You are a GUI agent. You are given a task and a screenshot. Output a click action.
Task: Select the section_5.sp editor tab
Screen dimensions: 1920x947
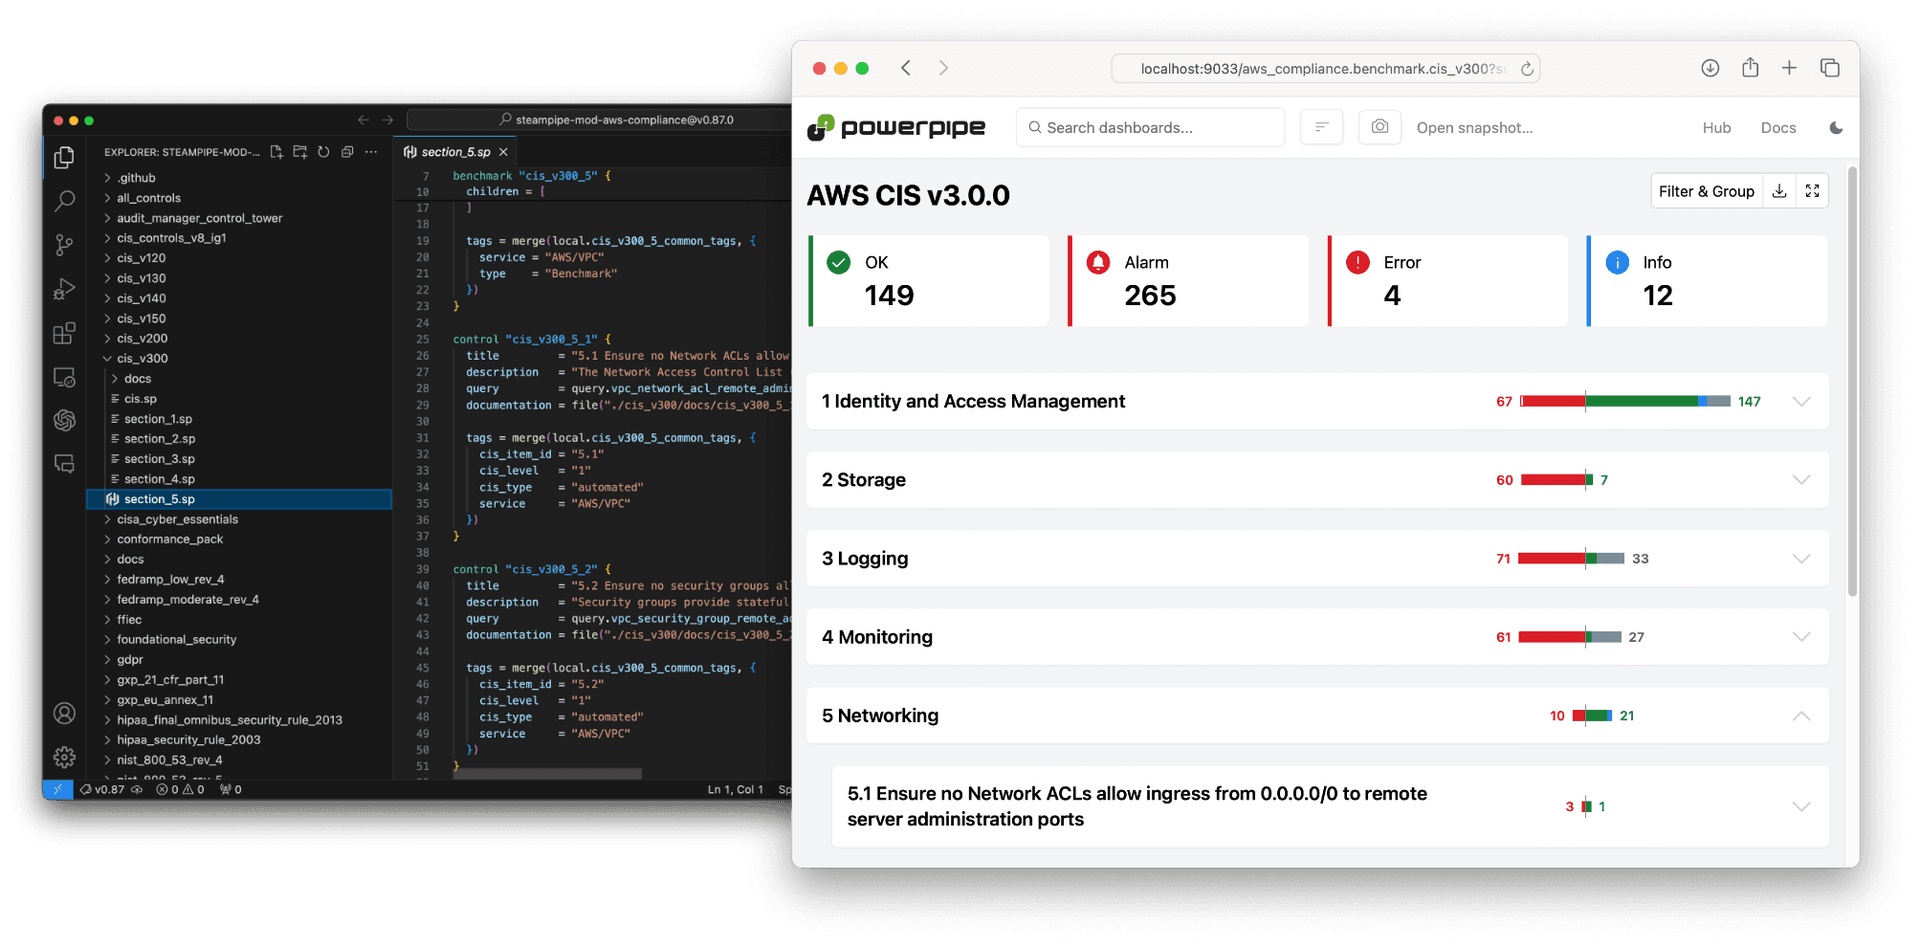(x=455, y=152)
